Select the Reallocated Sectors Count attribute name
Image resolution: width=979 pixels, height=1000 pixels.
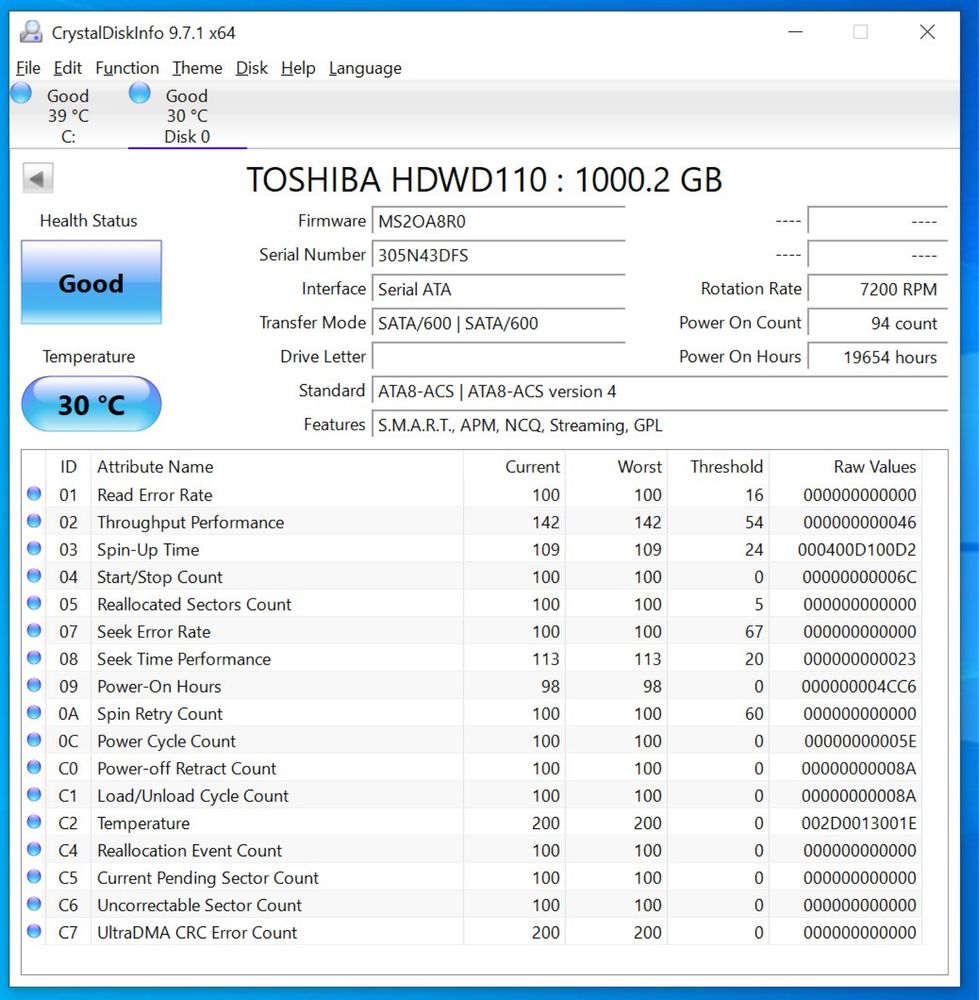click(195, 605)
